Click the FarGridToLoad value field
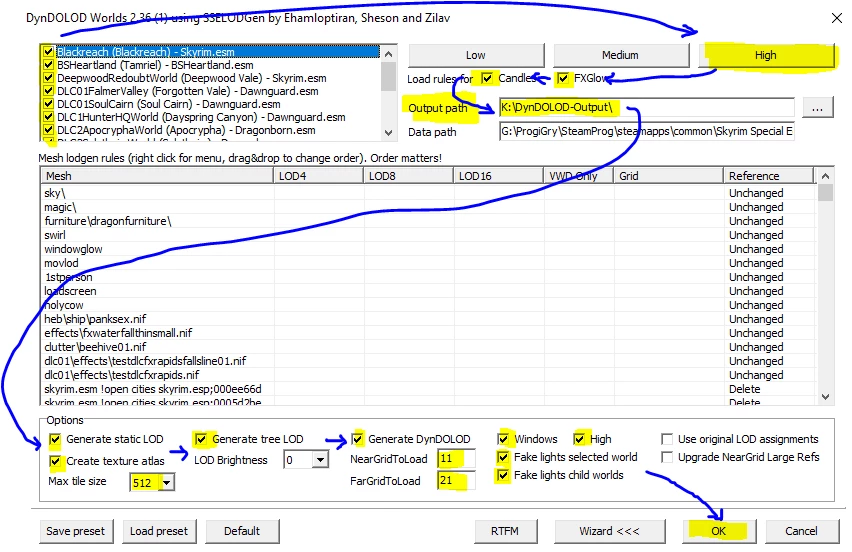The image size is (852, 552). point(456,480)
